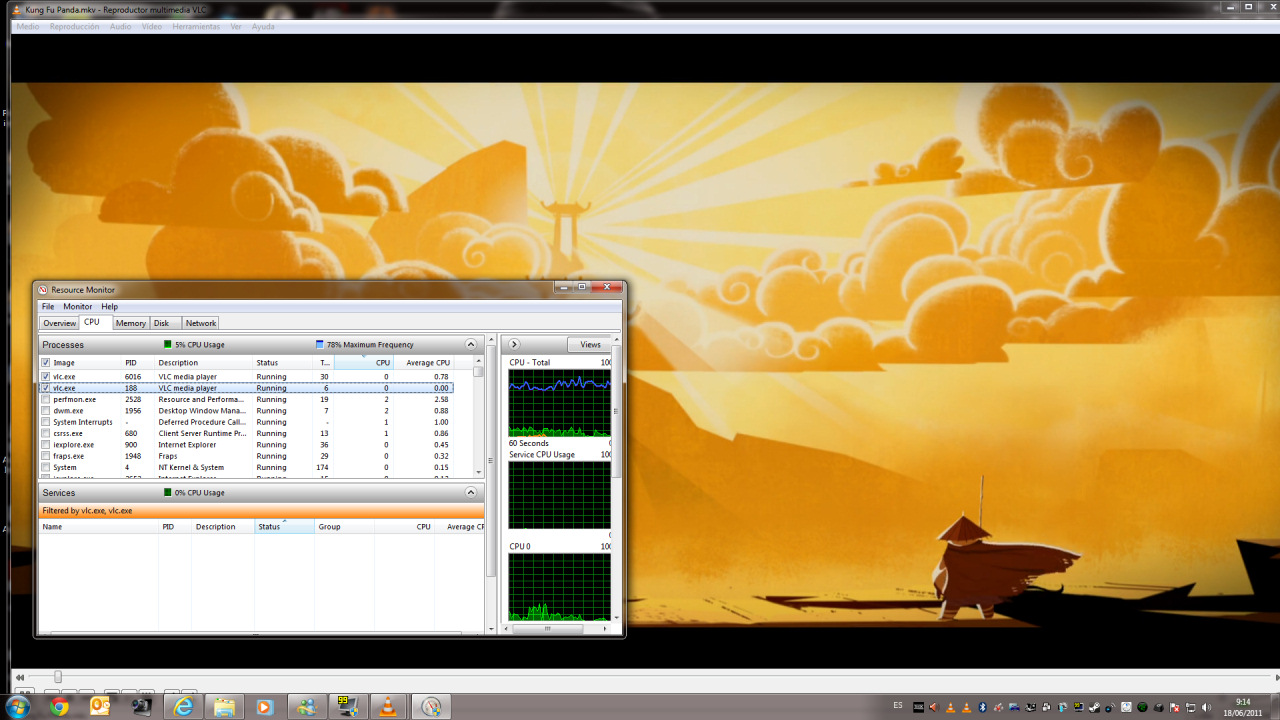Open the Views dropdown for graphs

(590, 345)
